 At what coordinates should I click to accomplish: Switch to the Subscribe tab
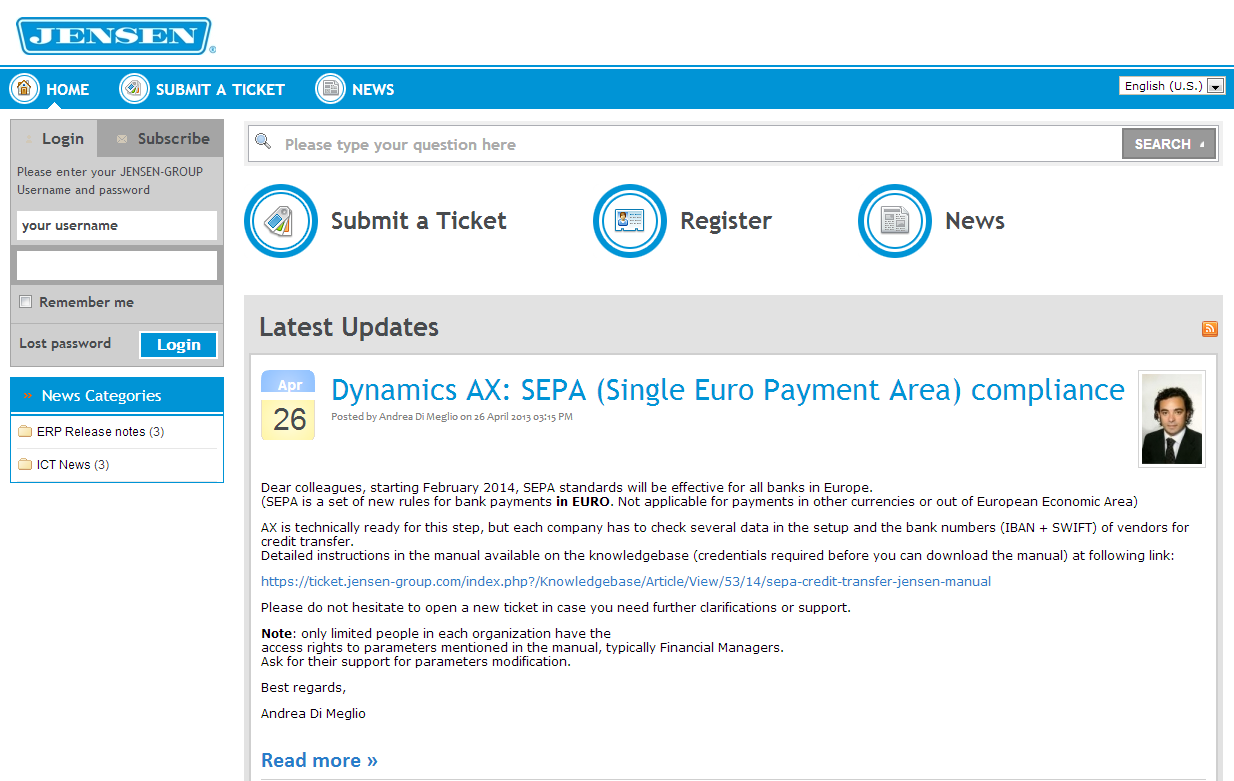pyautogui.click(x=161, y=139)
